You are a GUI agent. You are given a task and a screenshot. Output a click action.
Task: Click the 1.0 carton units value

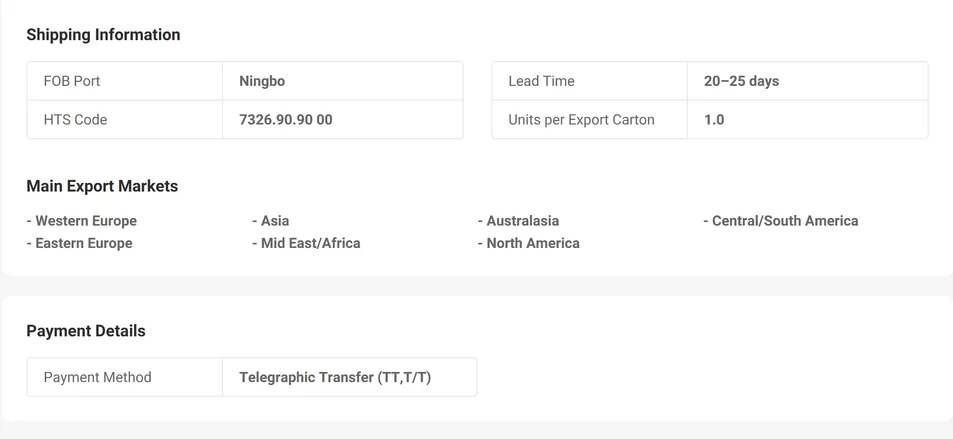[714, 120]
